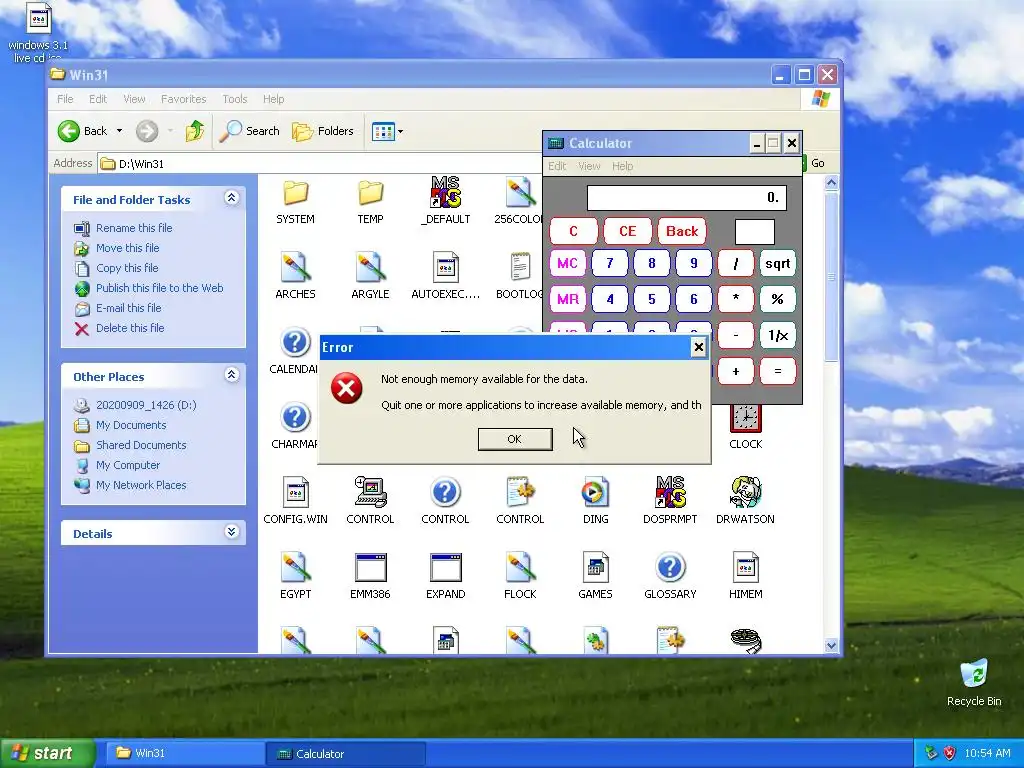
Task: Expand the Details panel
Action: 231,532
